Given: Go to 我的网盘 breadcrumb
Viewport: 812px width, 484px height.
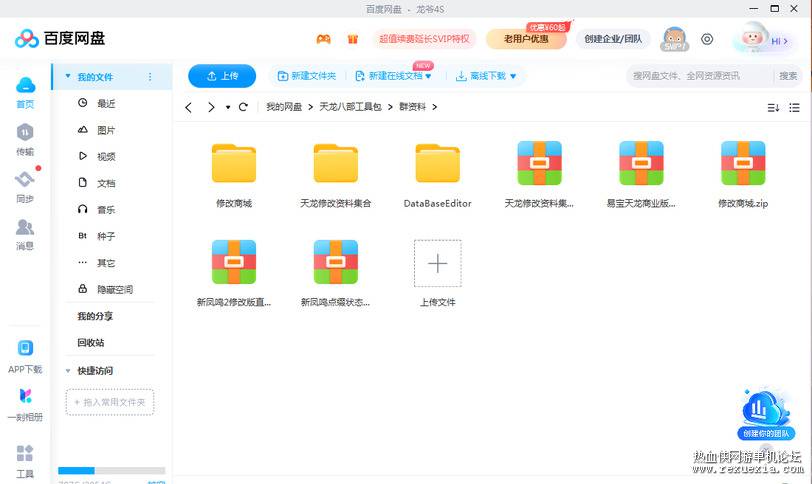Looking at the screenshot, I should tap(284, 107).
